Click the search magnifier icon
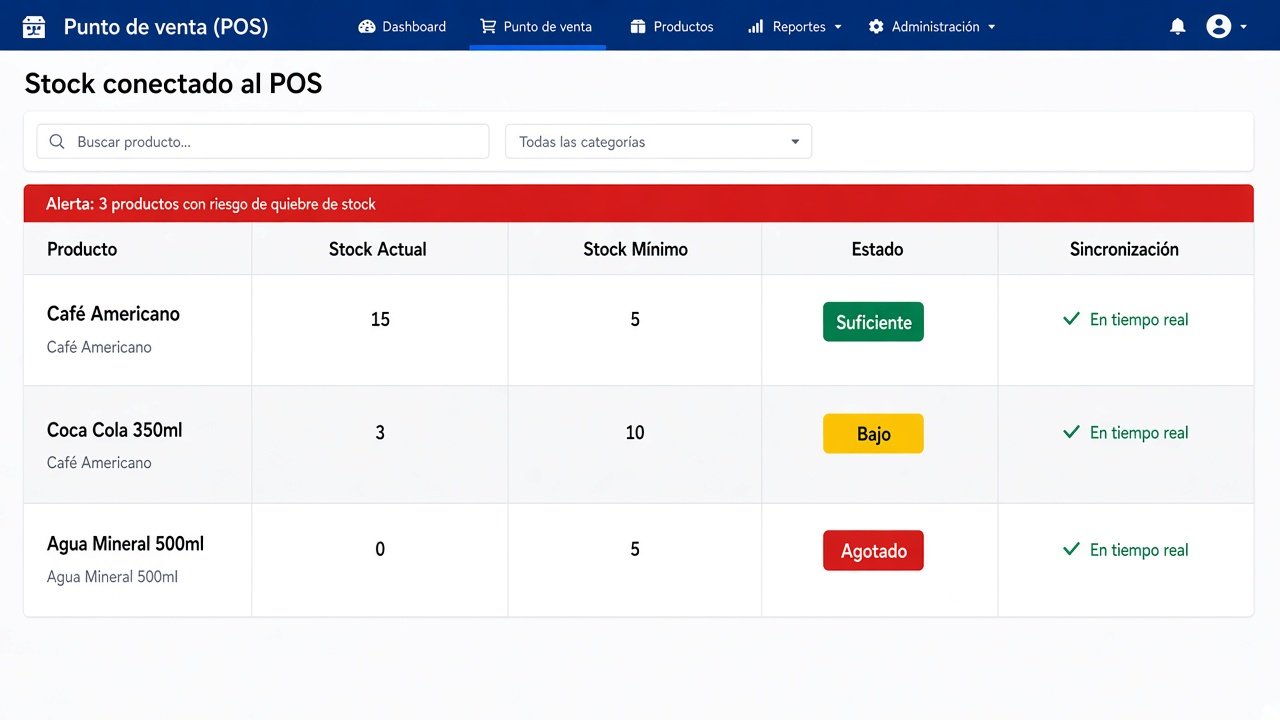1280x720 pixels. 57,142
